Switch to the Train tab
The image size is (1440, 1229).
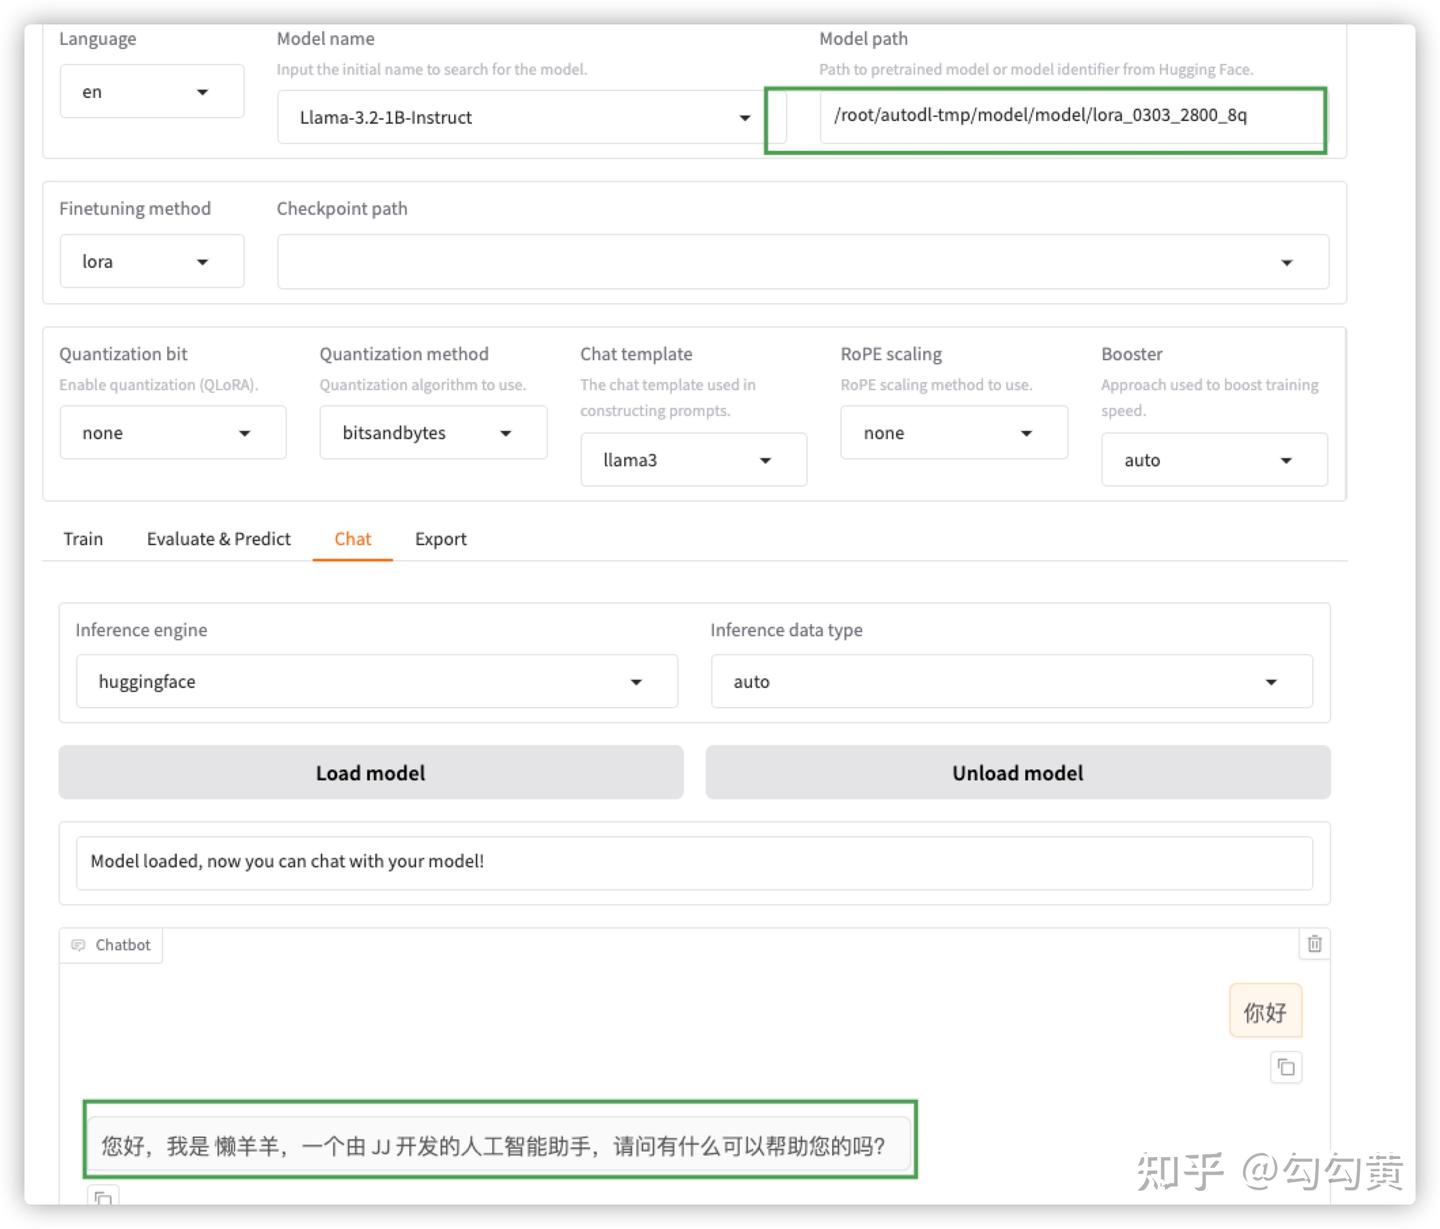coord(82,539)
